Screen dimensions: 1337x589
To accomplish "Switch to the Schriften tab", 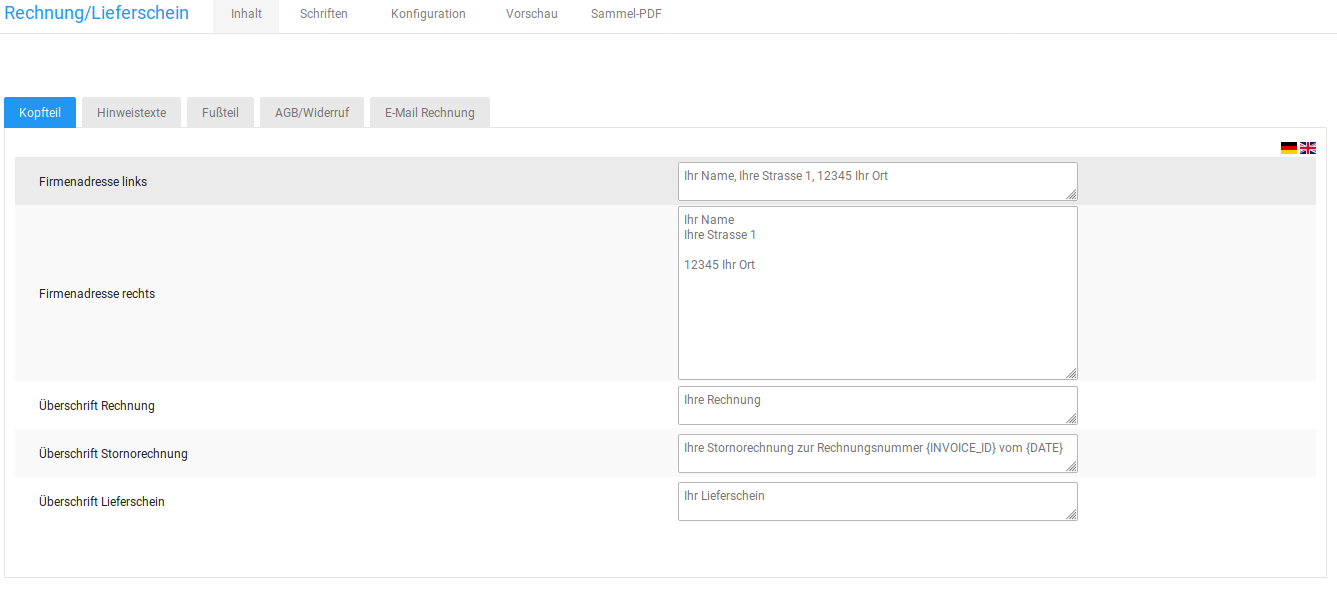I will point(324,14).
